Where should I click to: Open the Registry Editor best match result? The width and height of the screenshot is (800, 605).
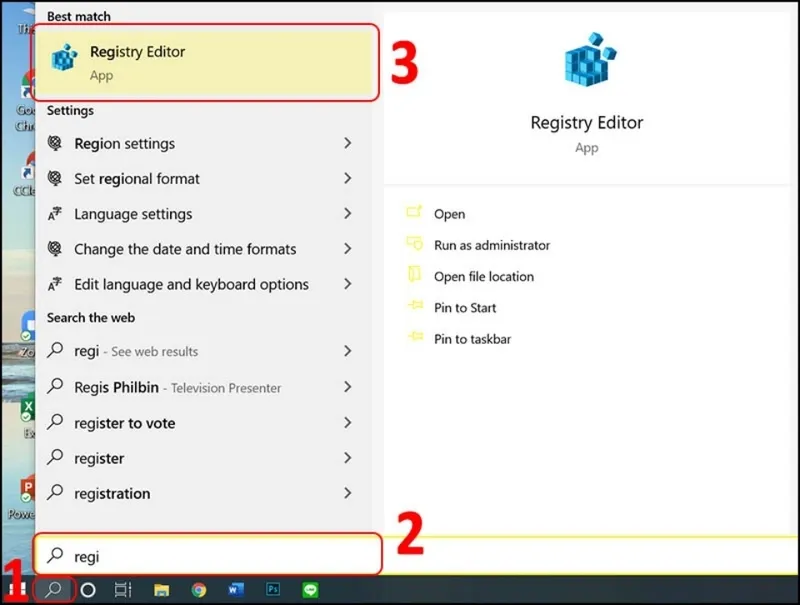tap(206, 63)
